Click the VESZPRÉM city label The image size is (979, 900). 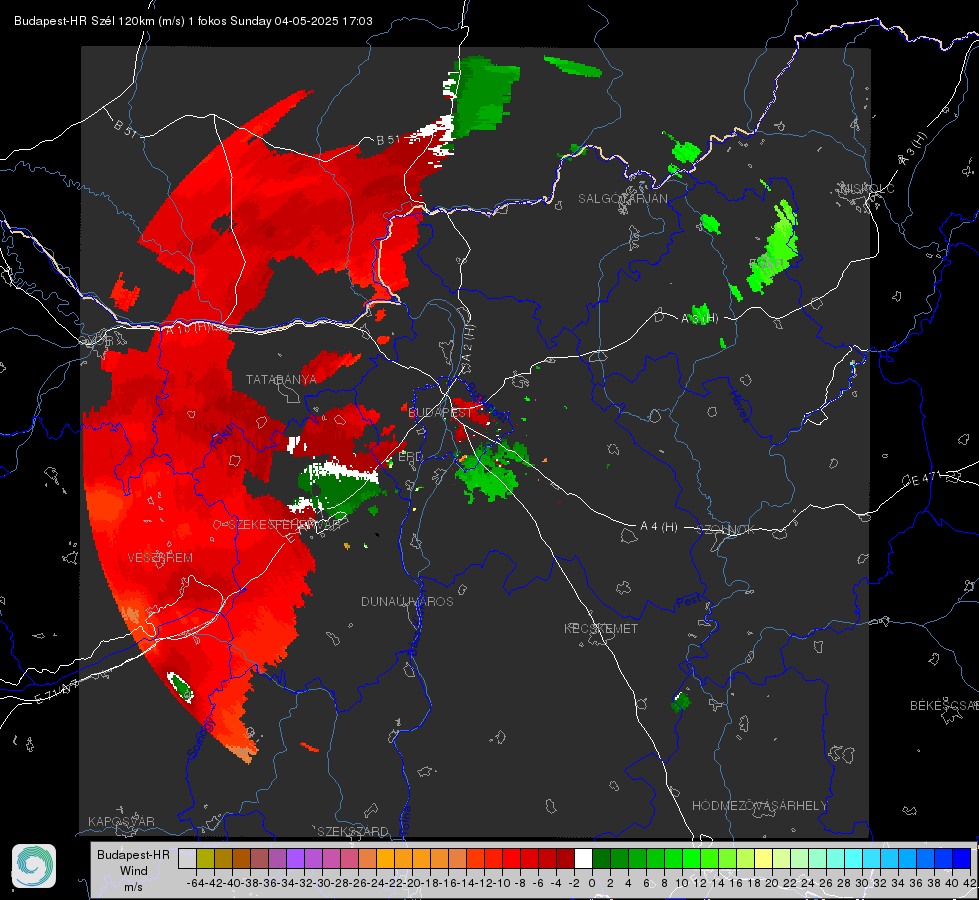click(160, 558)
